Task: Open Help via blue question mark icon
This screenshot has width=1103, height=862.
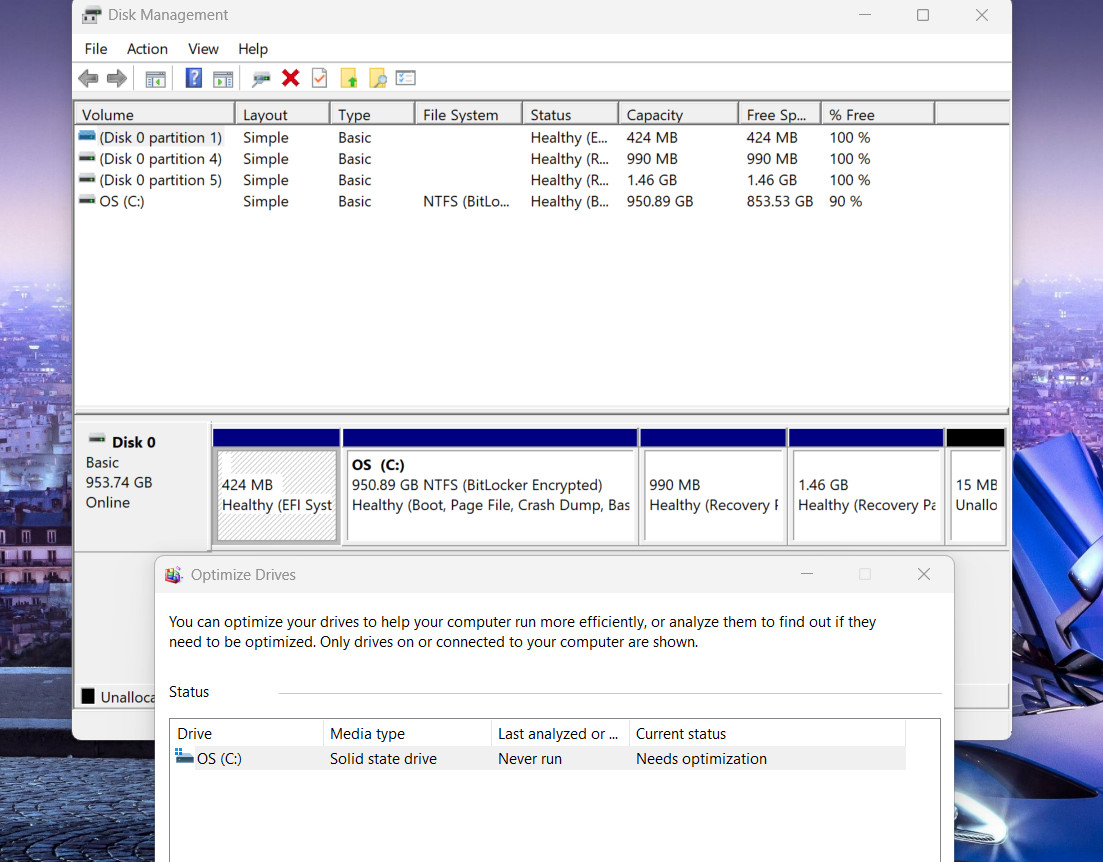Action: tap(193, 78)
